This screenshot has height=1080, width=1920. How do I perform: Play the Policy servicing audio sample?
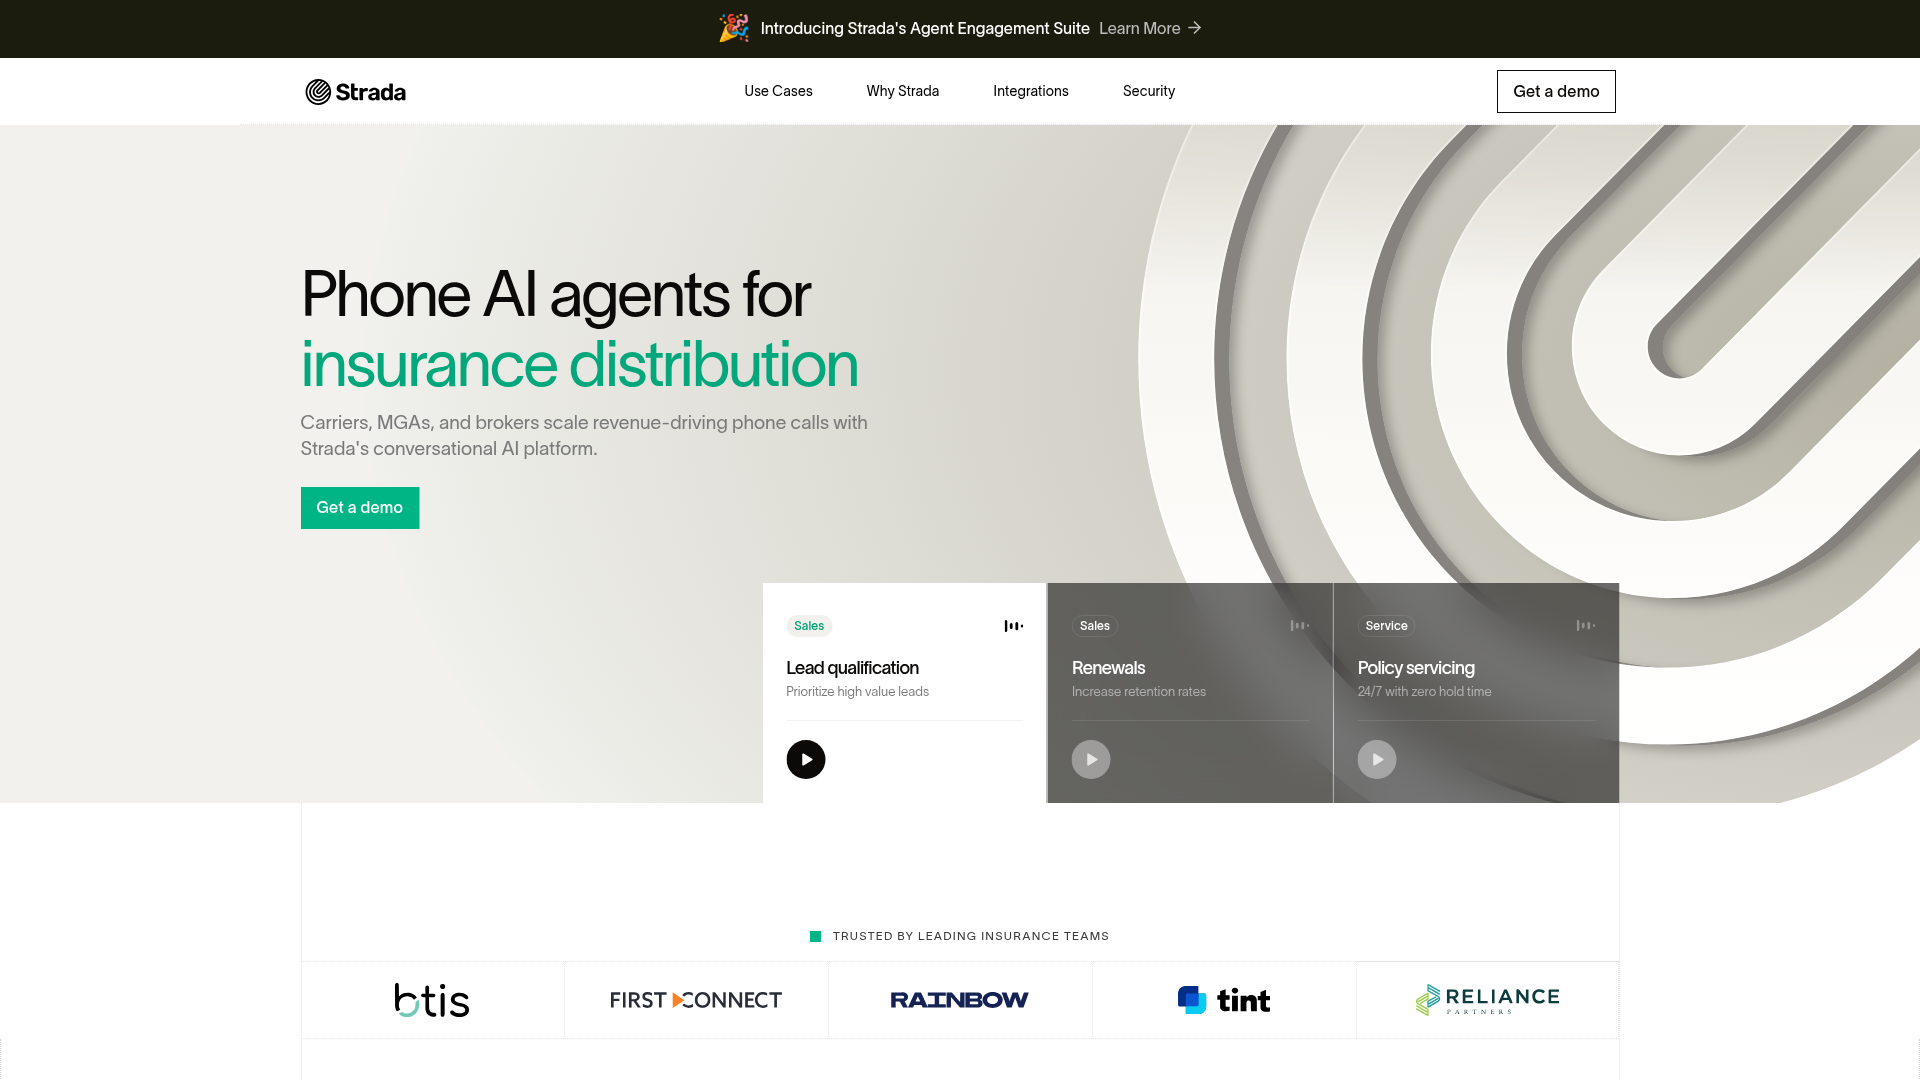[x=1377, y=760]
